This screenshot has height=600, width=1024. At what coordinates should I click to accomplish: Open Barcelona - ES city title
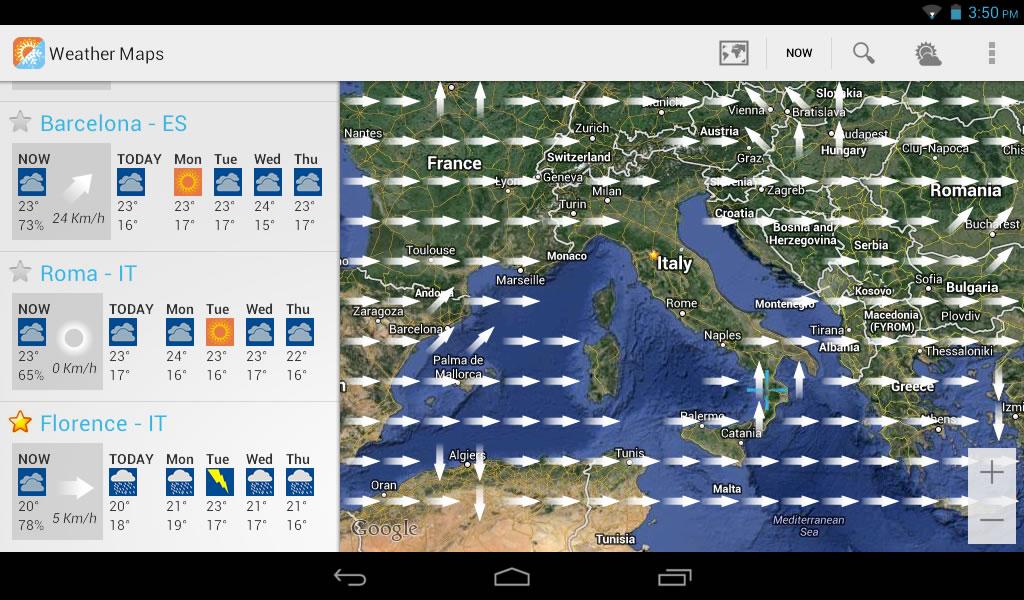(114, 123)
